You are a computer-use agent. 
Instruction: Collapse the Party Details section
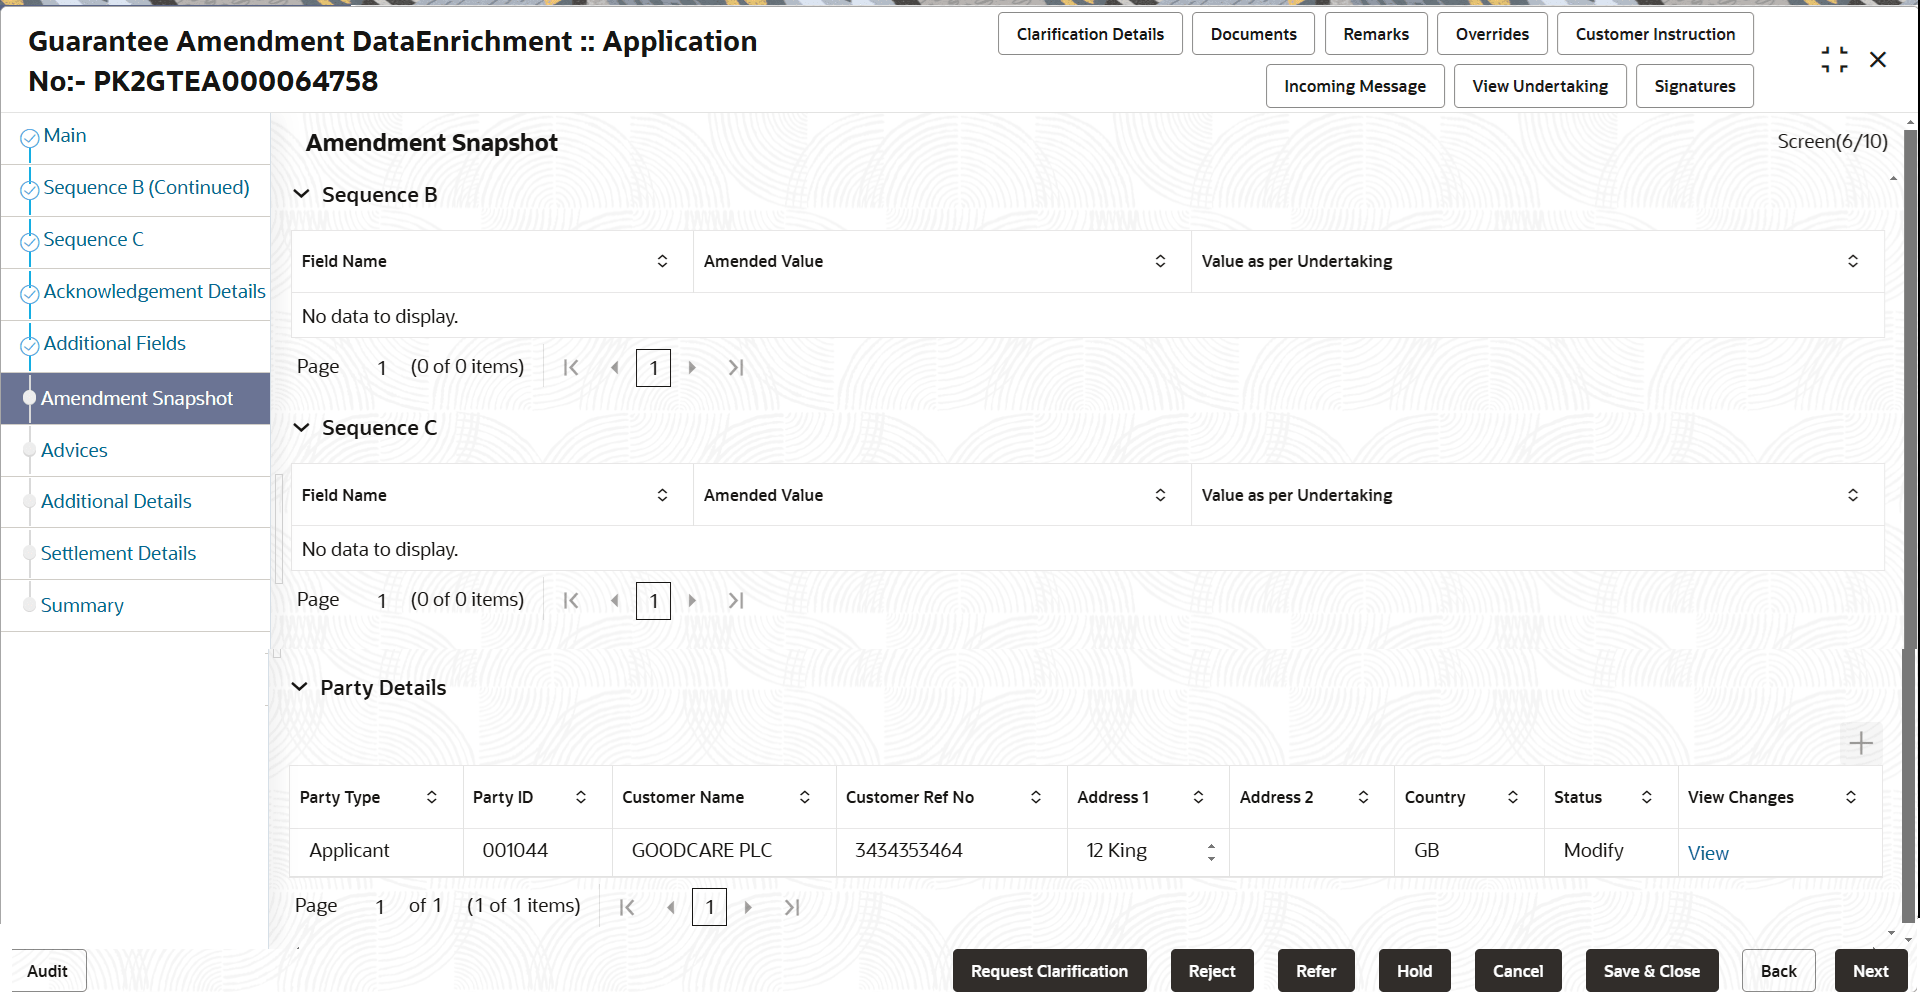coord(301,687)
